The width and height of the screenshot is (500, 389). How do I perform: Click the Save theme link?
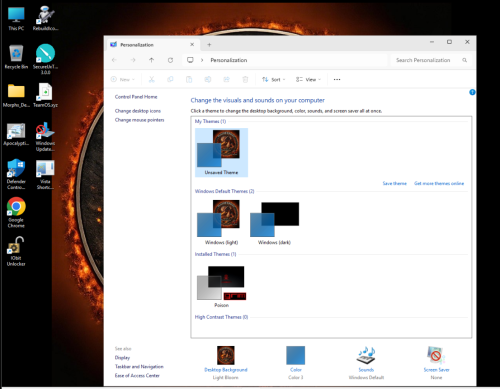[394, 183]
